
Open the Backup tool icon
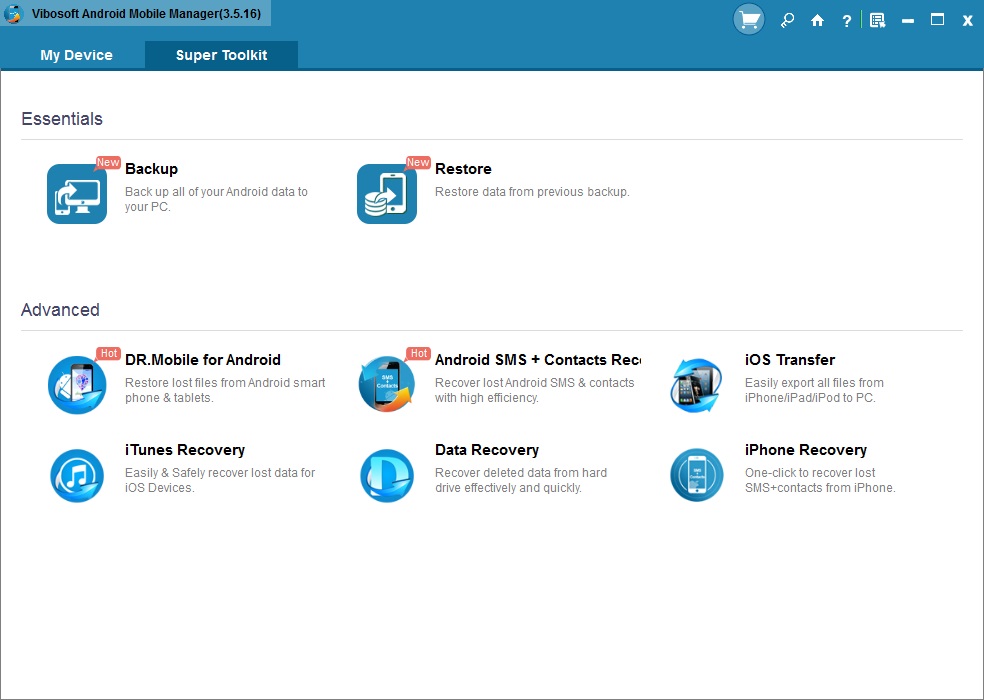(x=77, y=194)
